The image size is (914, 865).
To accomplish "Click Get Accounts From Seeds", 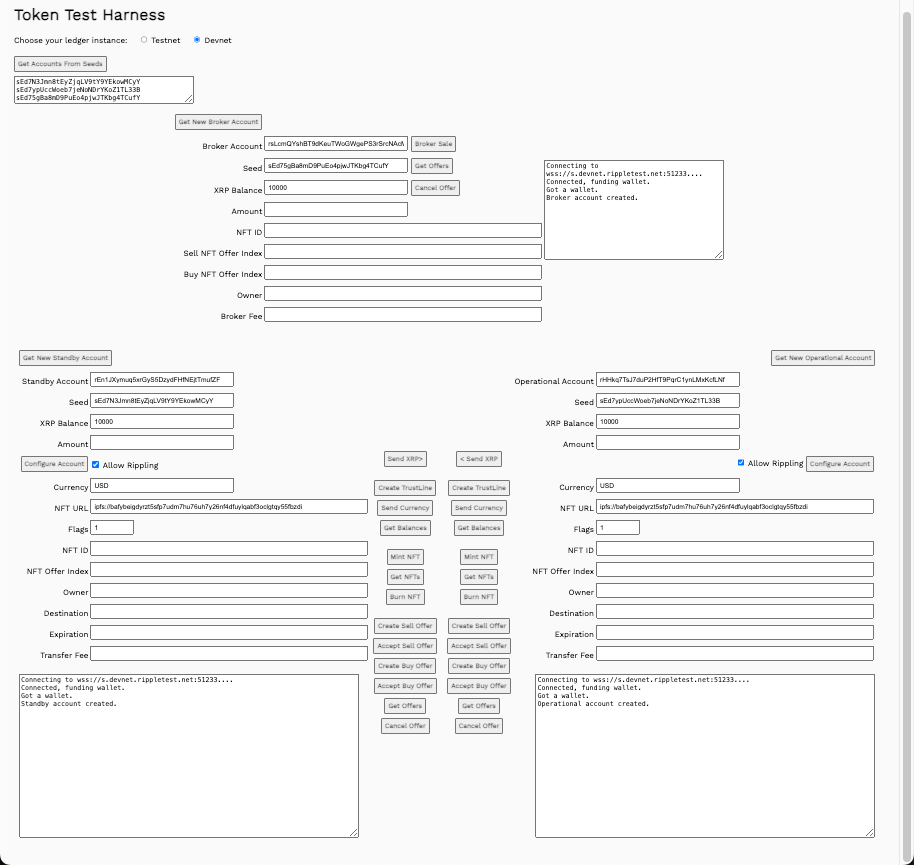I will [60, 63].
